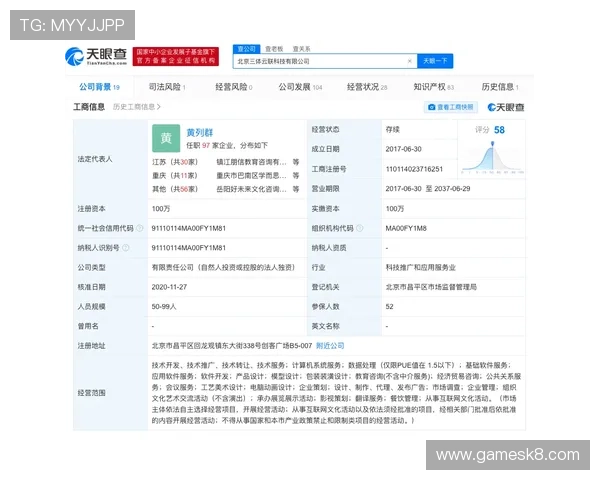600x480 pixels.
Task: Click 岳阳好未来文化咨询… company entry
Action: point(251,189)
